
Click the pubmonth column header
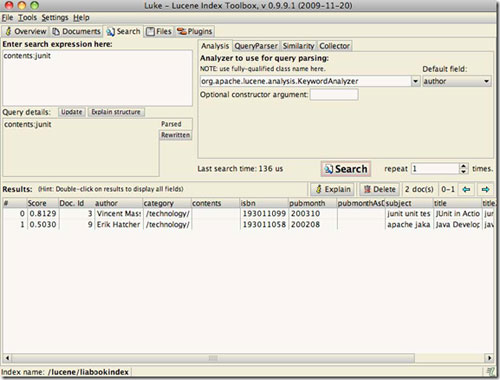[312, 203]
